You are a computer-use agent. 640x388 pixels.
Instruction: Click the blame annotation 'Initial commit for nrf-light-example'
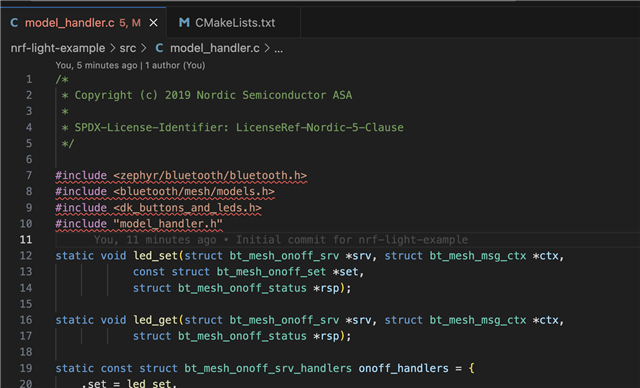[x=352, y=240]
